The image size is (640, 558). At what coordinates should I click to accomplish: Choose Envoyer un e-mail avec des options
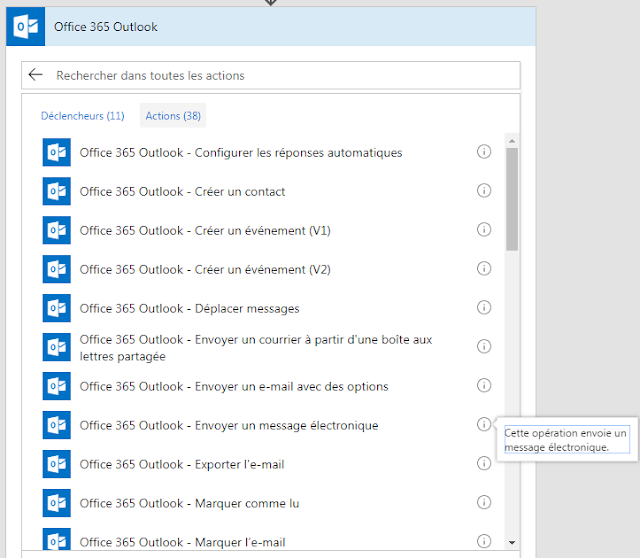[x=234, y=387]
